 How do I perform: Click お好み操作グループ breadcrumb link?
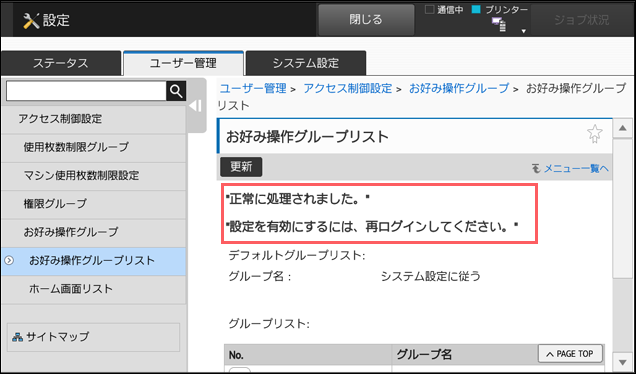(x=459, y=88)
